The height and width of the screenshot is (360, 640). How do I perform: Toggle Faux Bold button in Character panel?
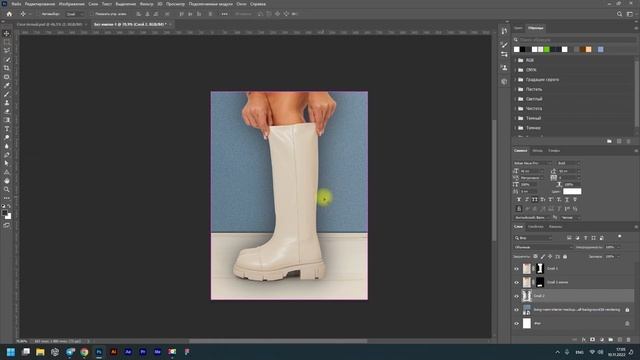(519, 200)
